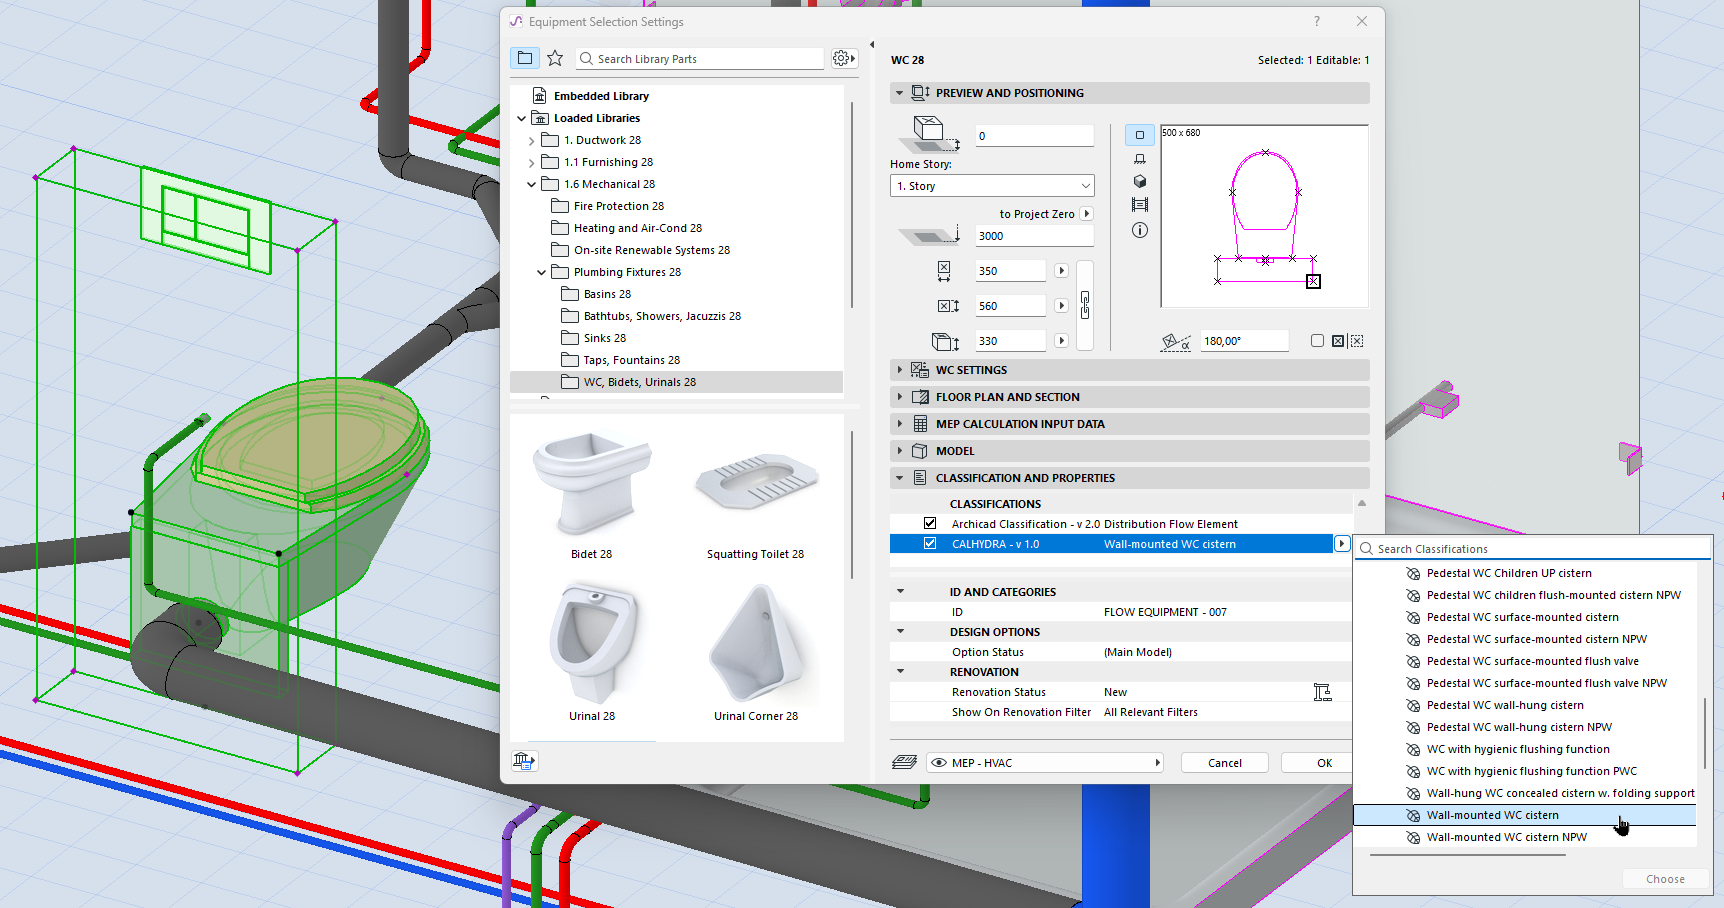The image size is (1724, 908).
Task: Open library settings gear menu
Action: pyautogui.click(x=843, y=59)
